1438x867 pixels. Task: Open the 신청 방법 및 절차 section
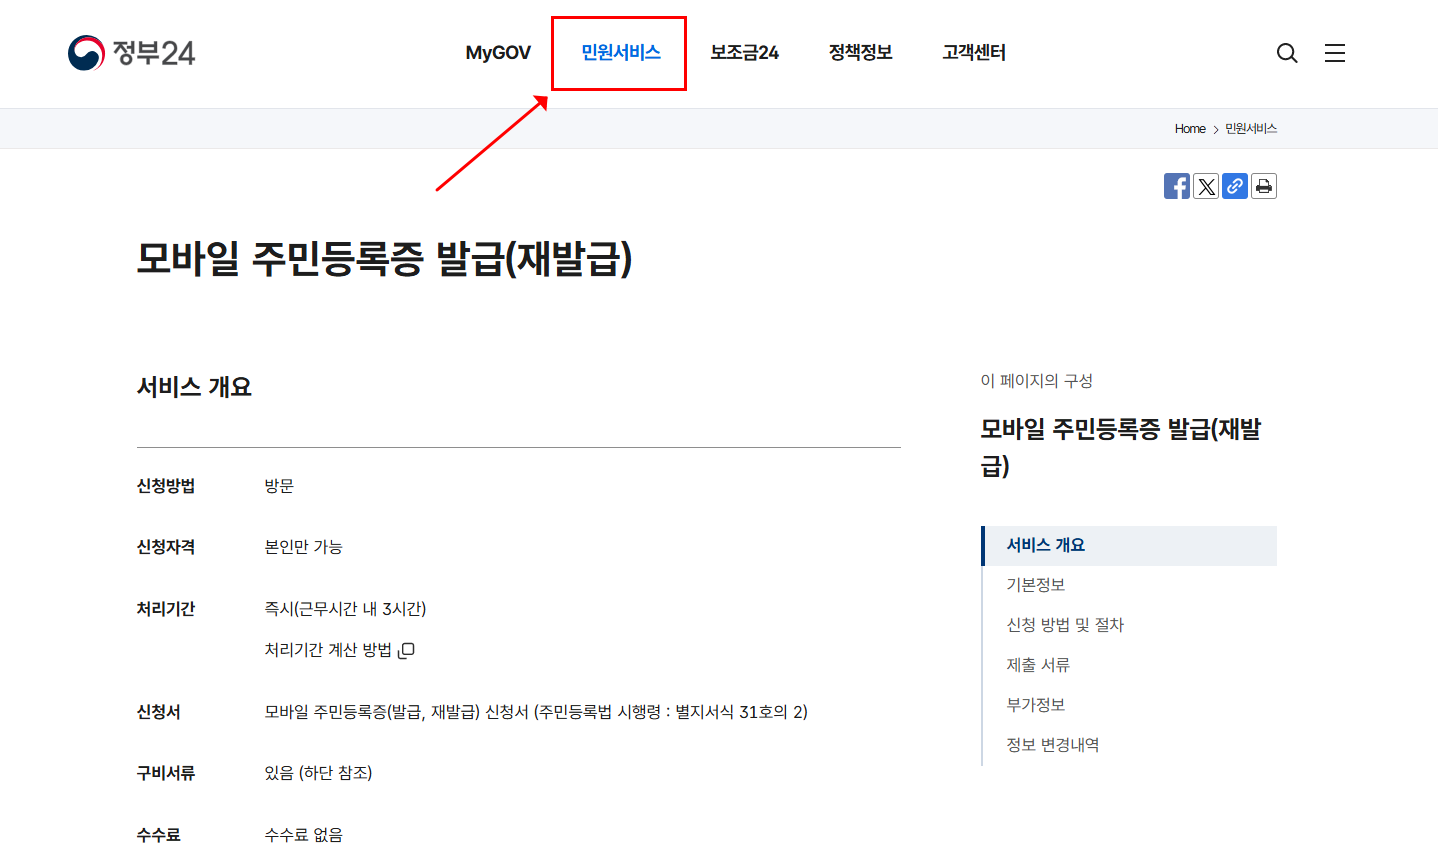1065,624
